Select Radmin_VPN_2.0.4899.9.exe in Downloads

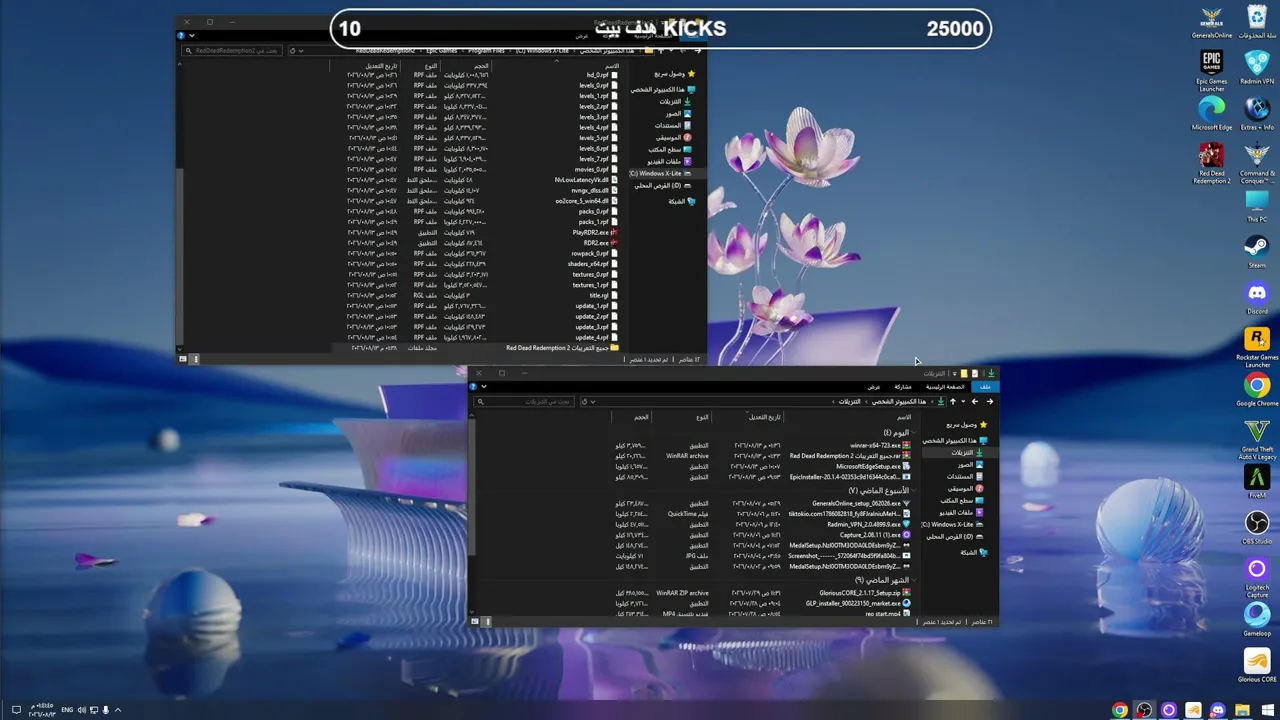(868, 525)
